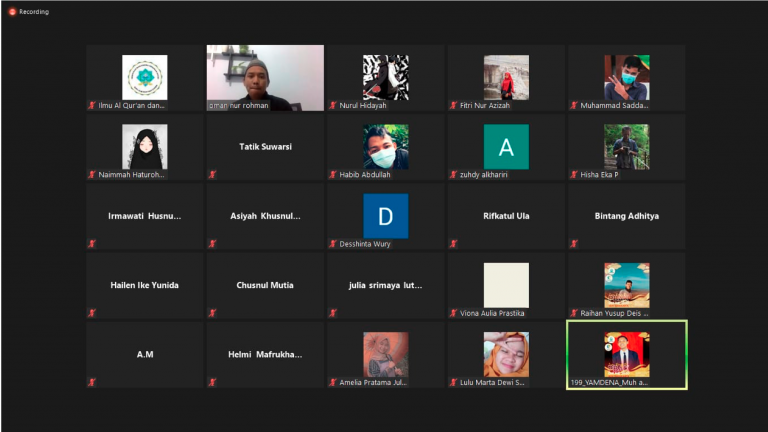Image resolution: width=768 pixels, height=432 pixels.
Task: Click muted mic icon beside Fitri Nur Azizah
Action: 453,105
